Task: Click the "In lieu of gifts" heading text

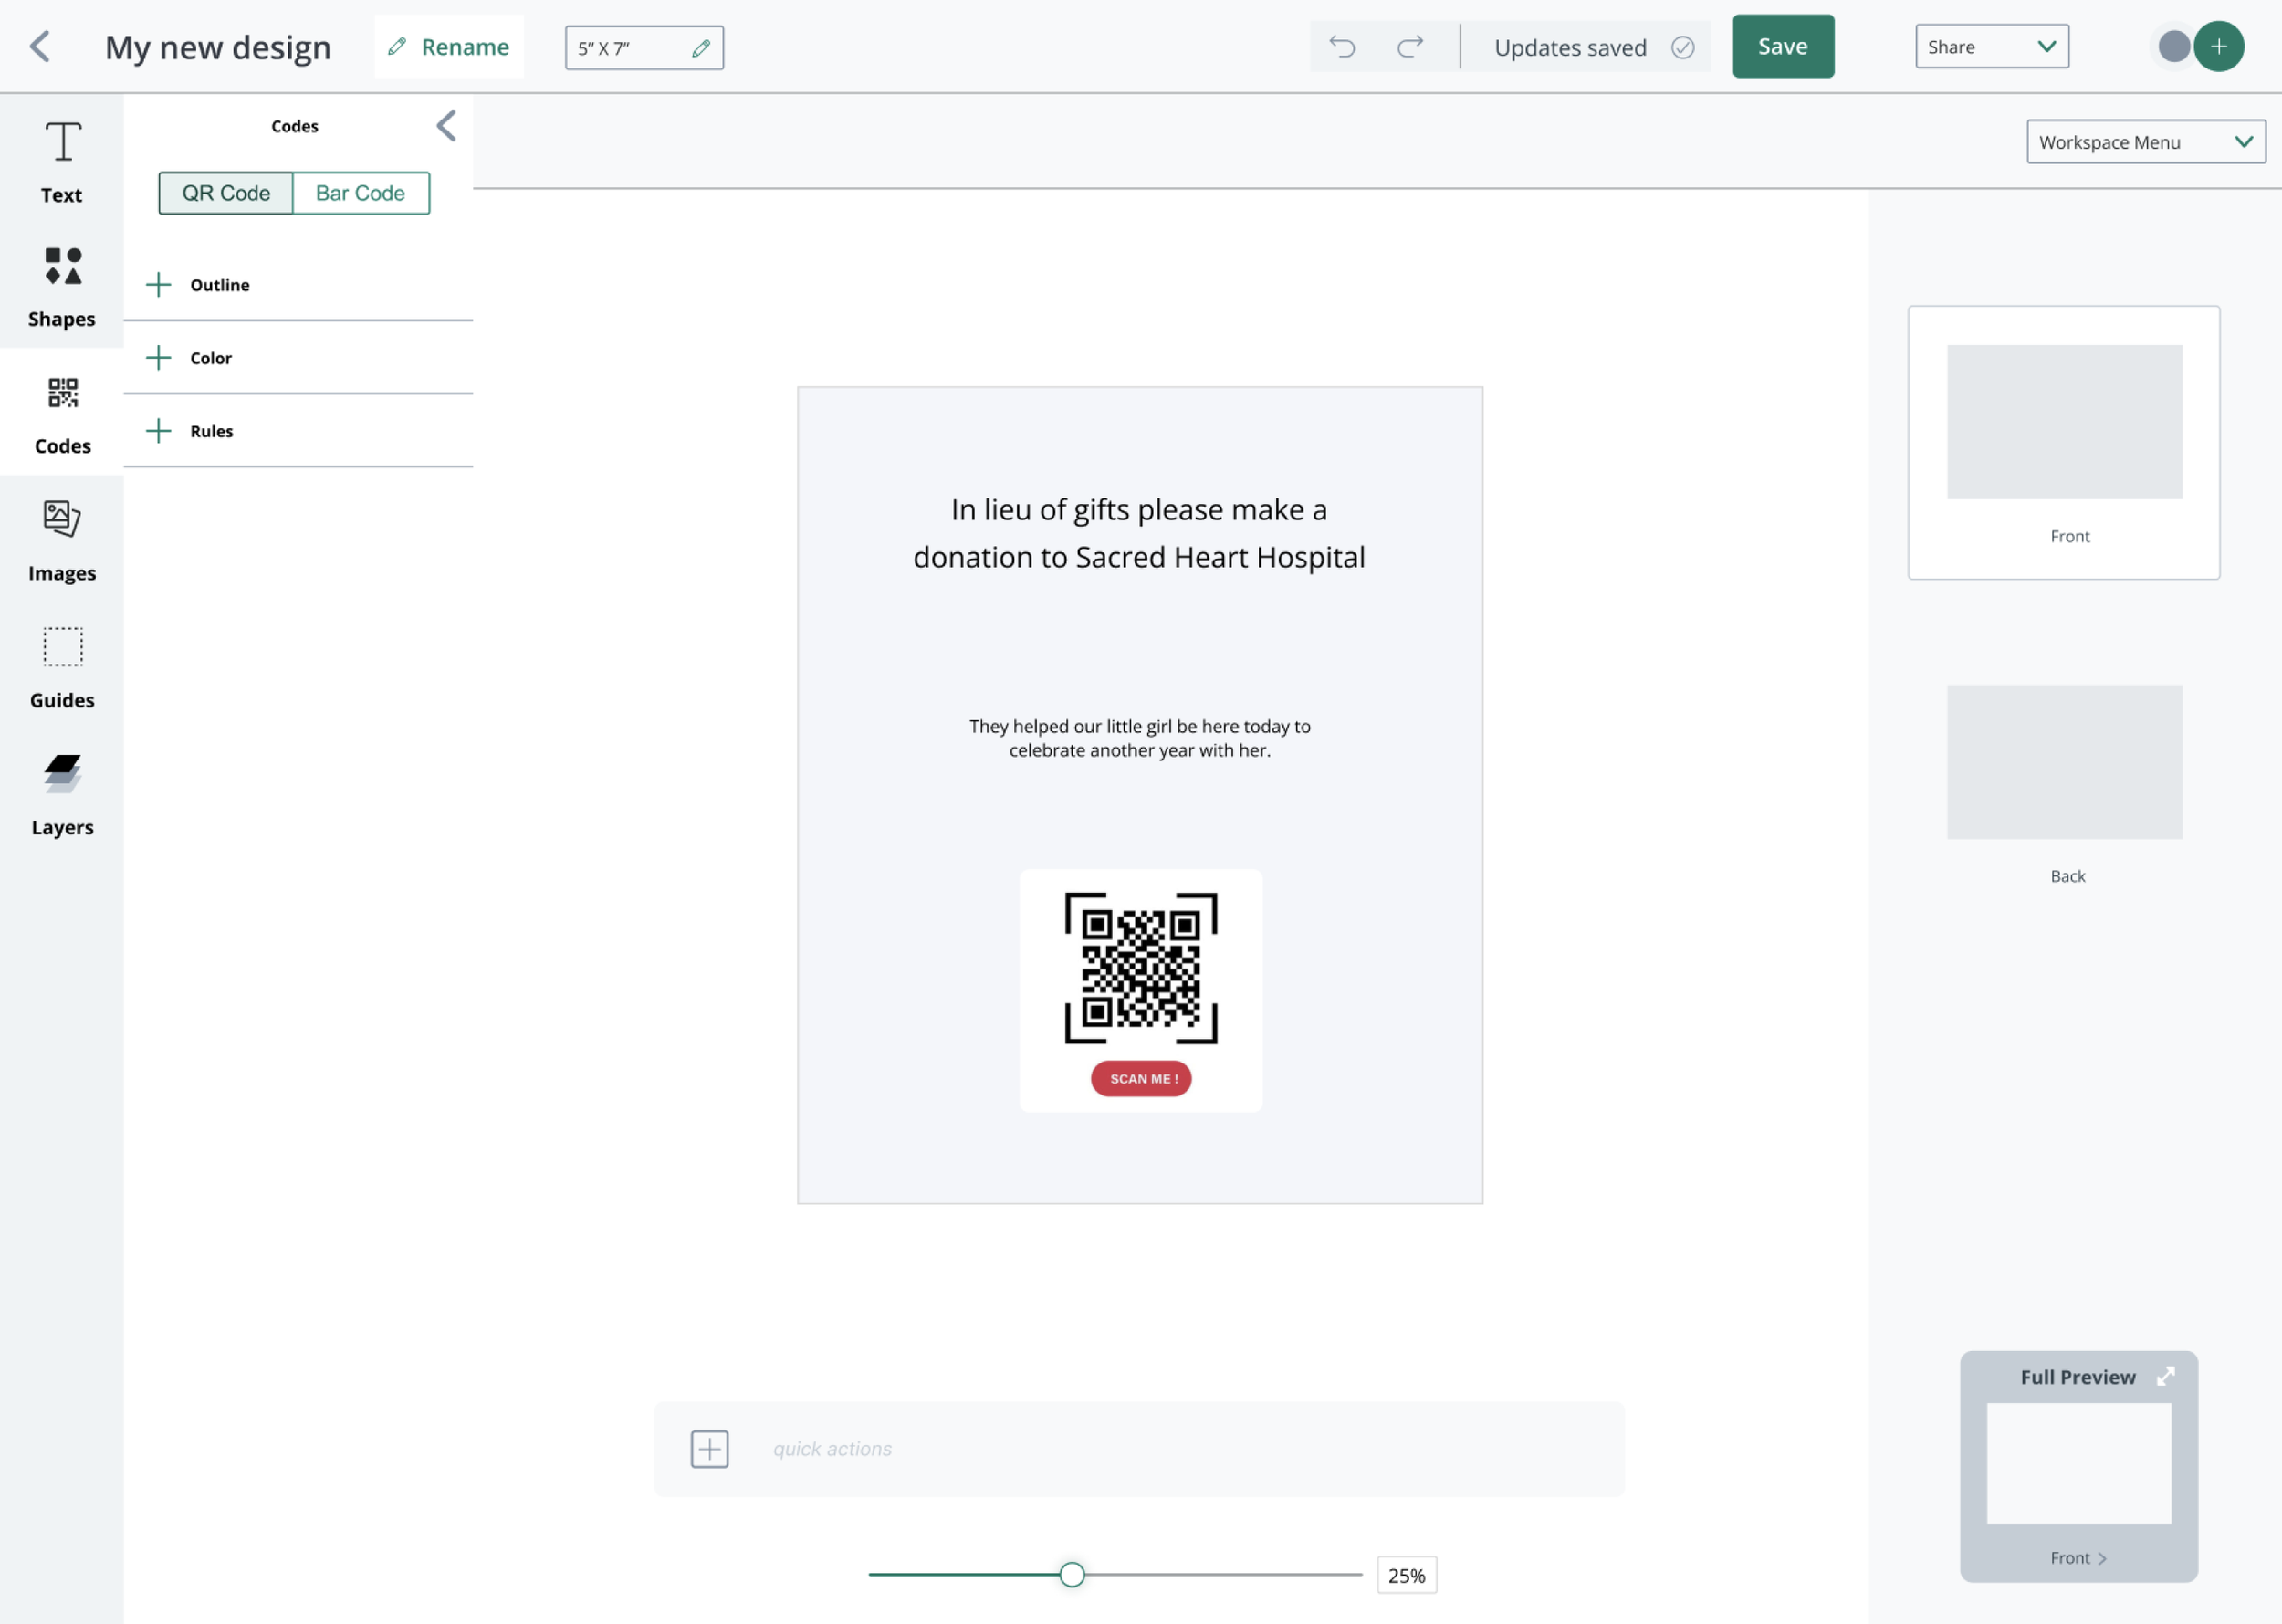Action: tap(1139, 533)
